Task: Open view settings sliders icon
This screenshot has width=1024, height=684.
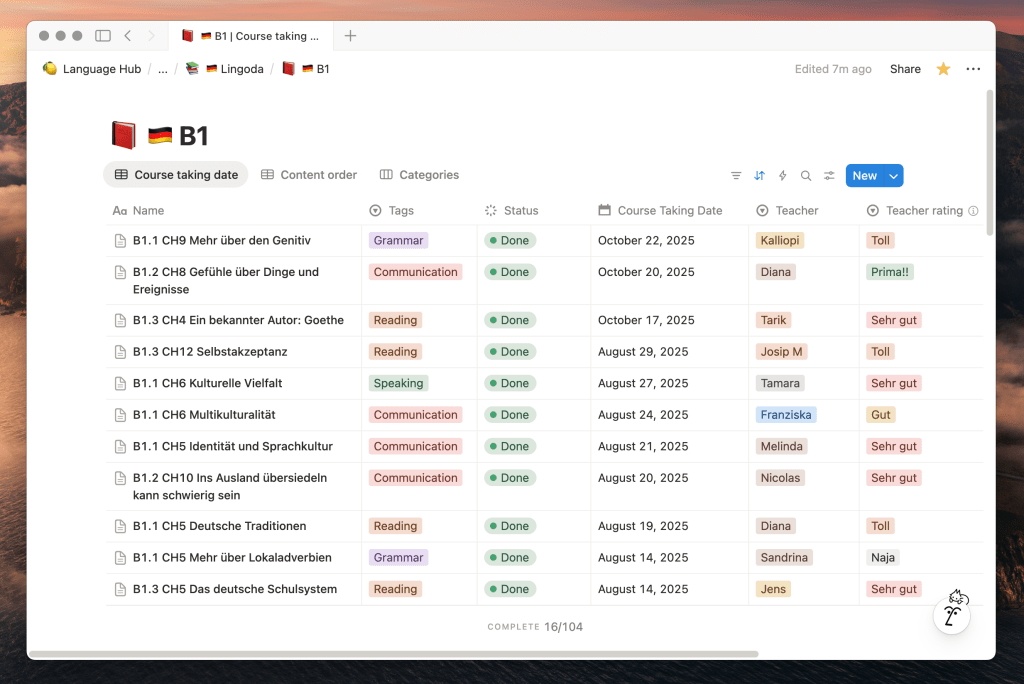Action: pyautogui.click(x=829, y=176)
